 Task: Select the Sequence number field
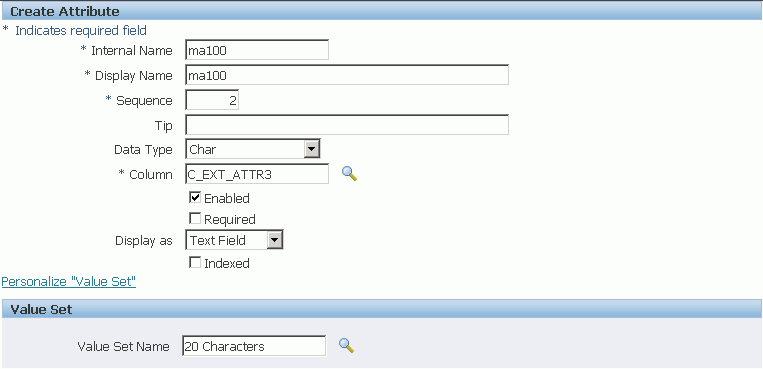(212, 100)
